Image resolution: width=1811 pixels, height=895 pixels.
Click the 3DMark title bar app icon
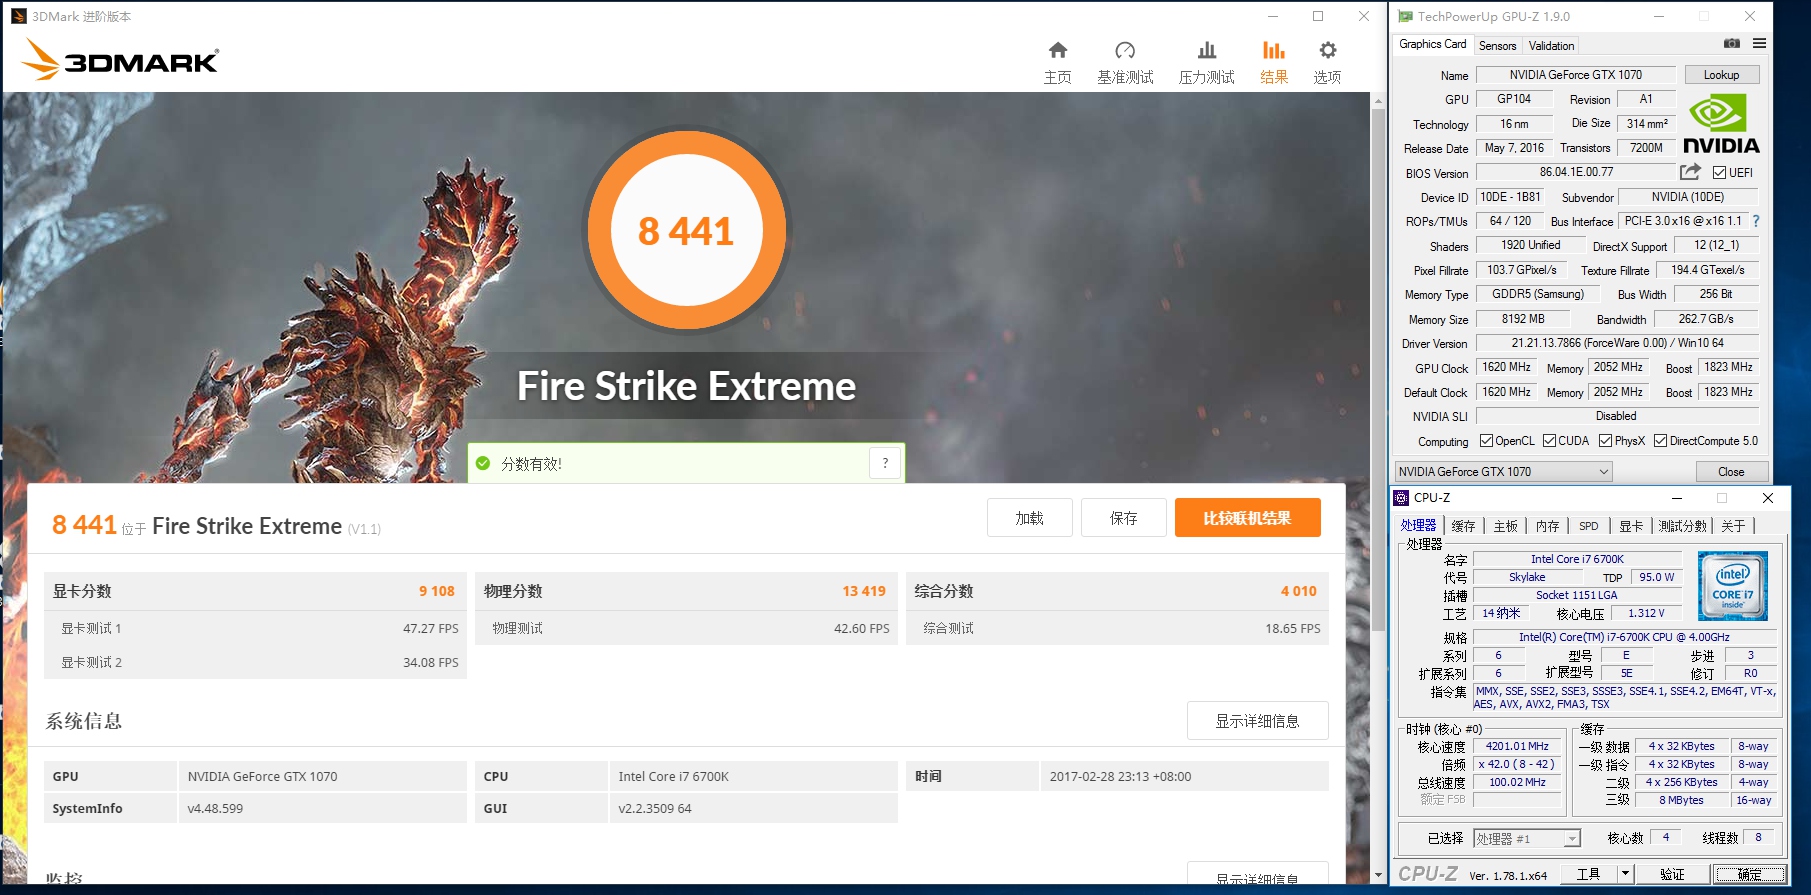pos(19,16)
